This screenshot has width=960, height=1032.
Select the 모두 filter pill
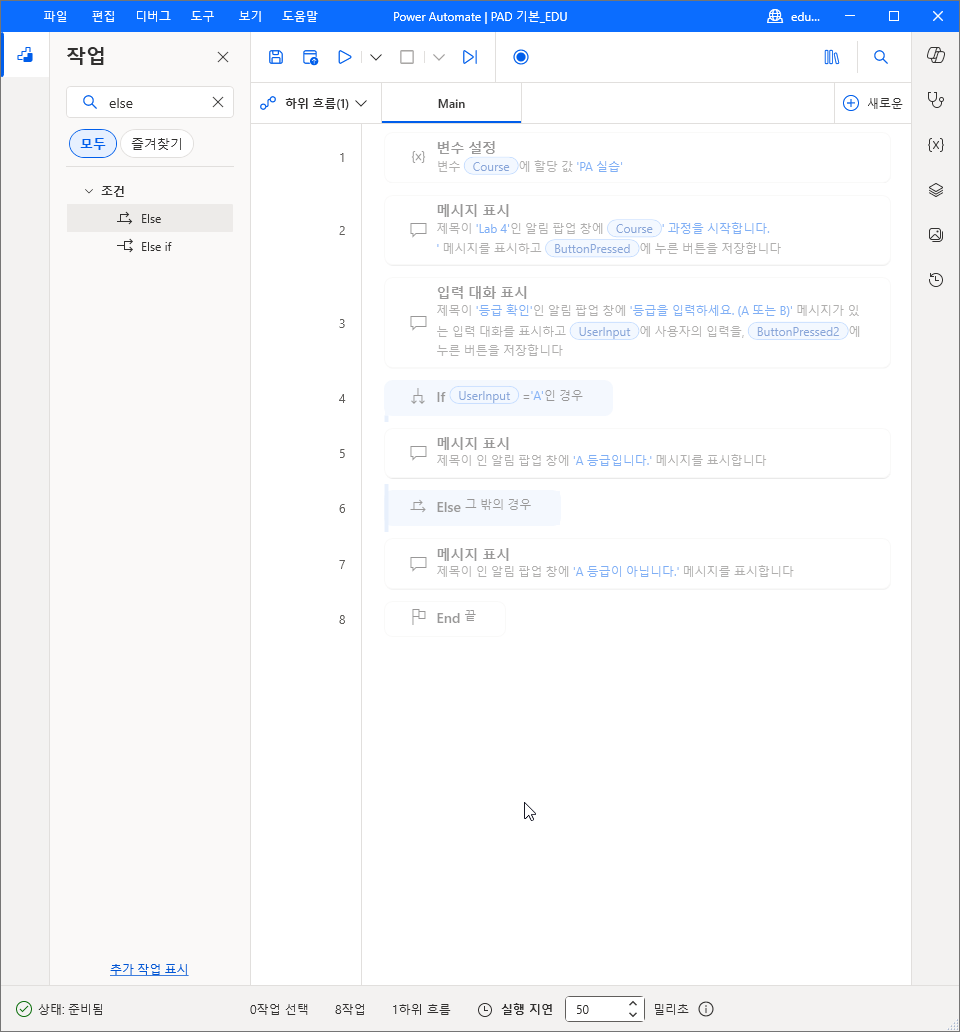pyautogui.click(x=93, y=143)
